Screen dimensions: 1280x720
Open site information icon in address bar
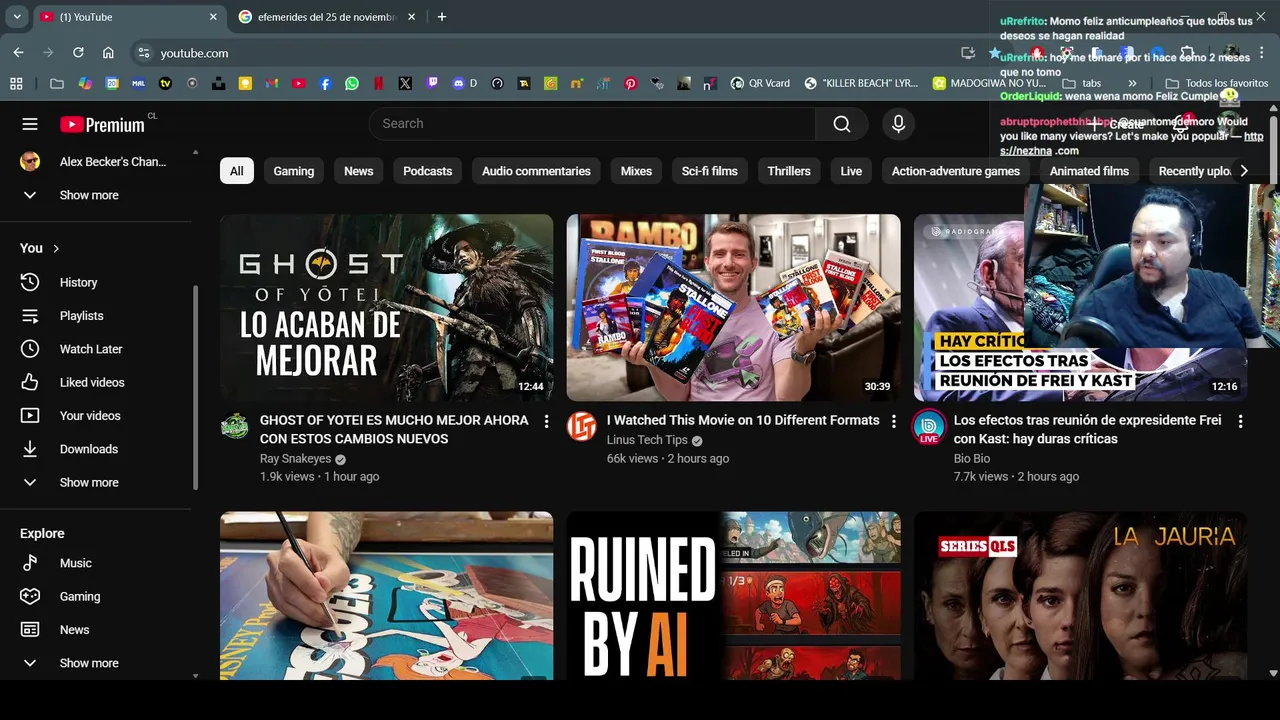144,53
